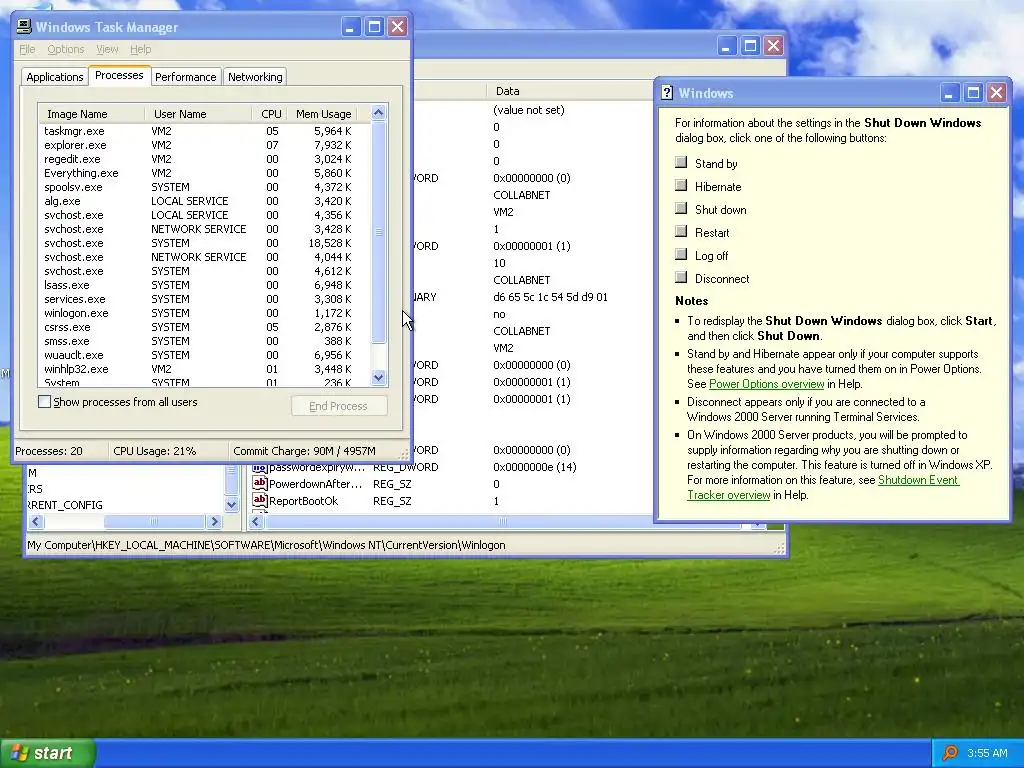Open the Windows Start button
Screen dimensions: 1024x768
48,753
